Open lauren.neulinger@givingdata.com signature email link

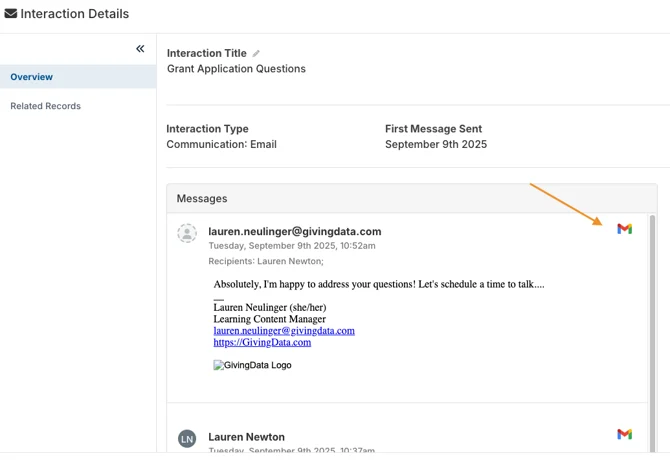(x=284, y=331)
